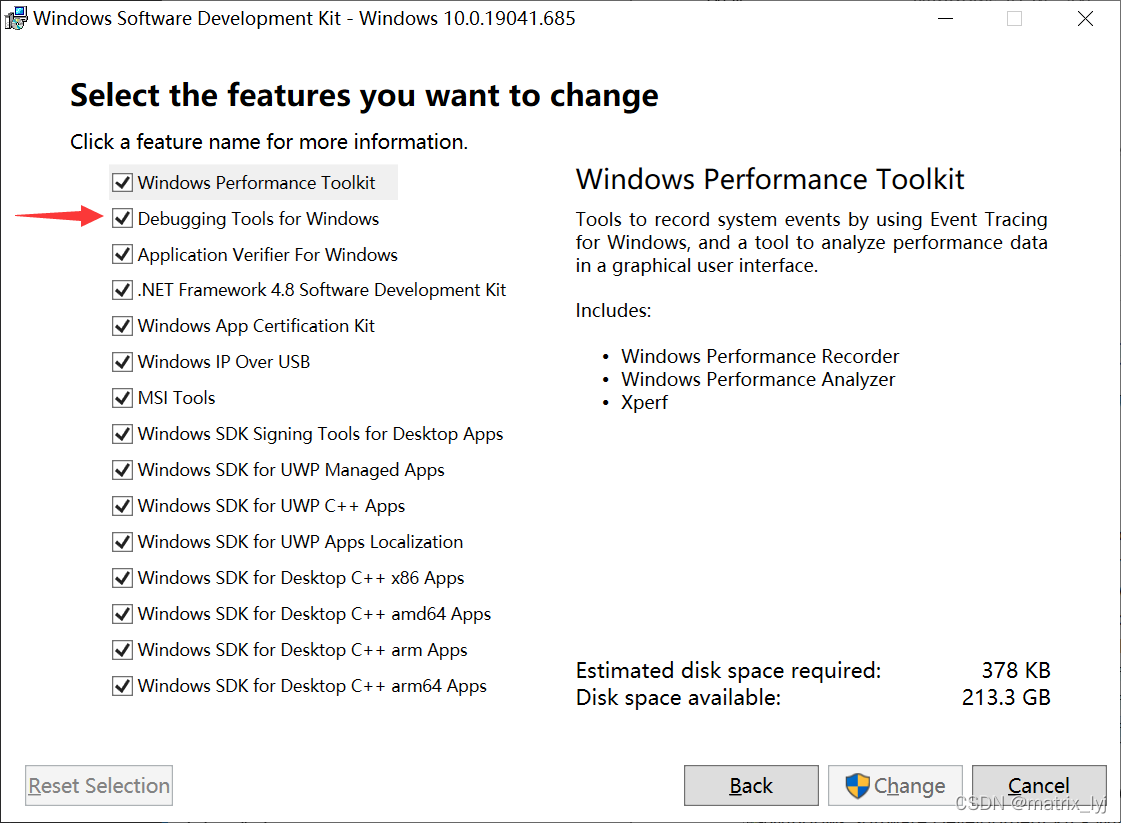Select Windows SDK for Desktop C++ x86 Apps name

[301, 578]
